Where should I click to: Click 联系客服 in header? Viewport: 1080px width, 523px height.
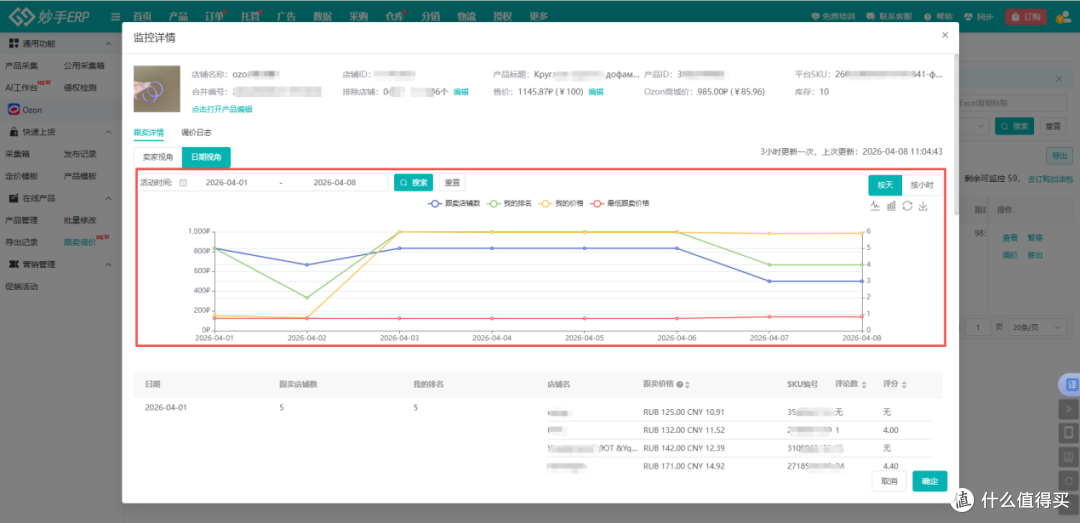point(890,17)
